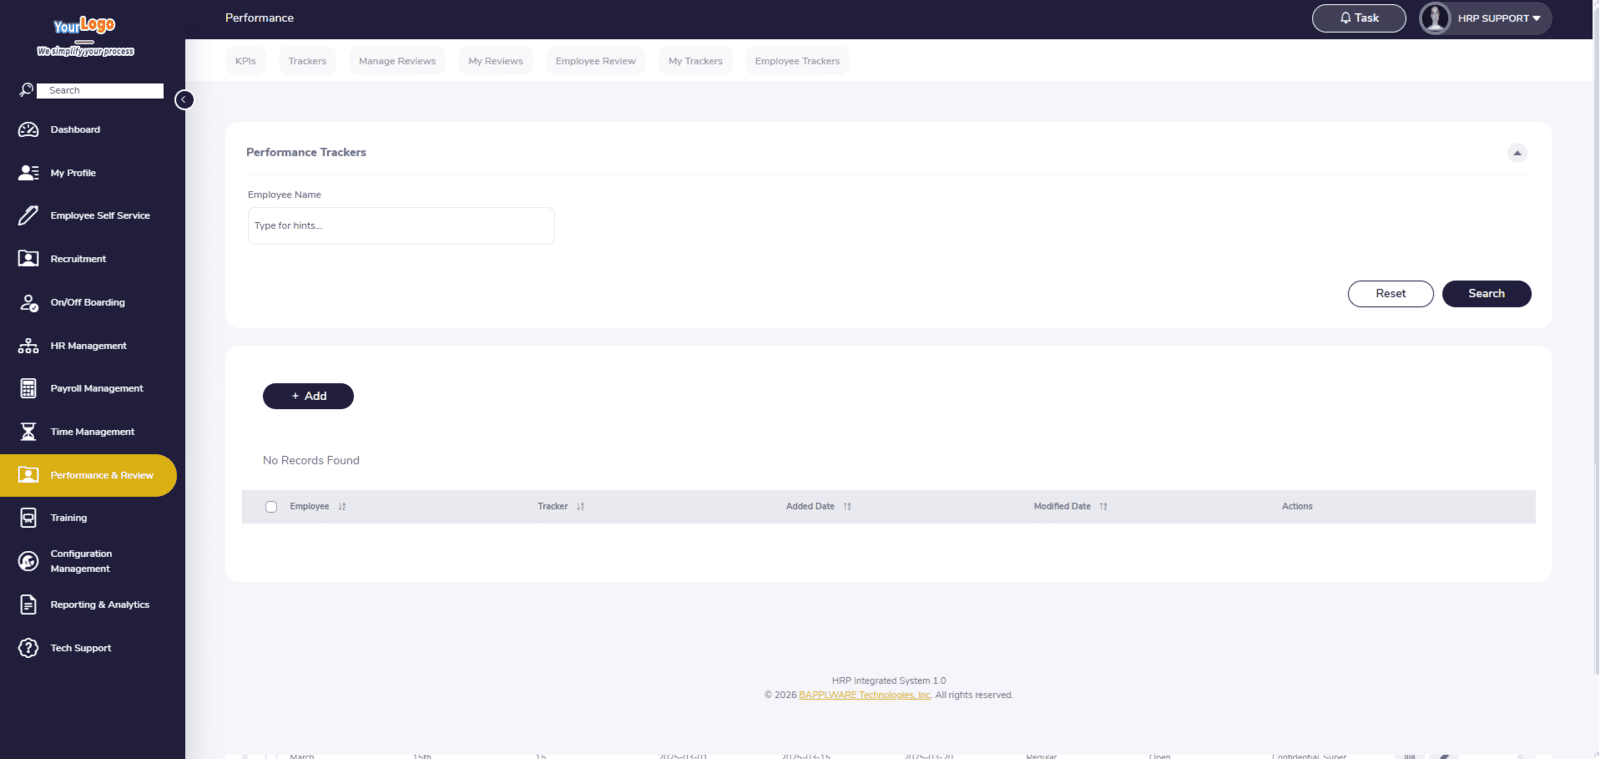
Task: Open HR Management hierarchy icon
Action: 28,346
